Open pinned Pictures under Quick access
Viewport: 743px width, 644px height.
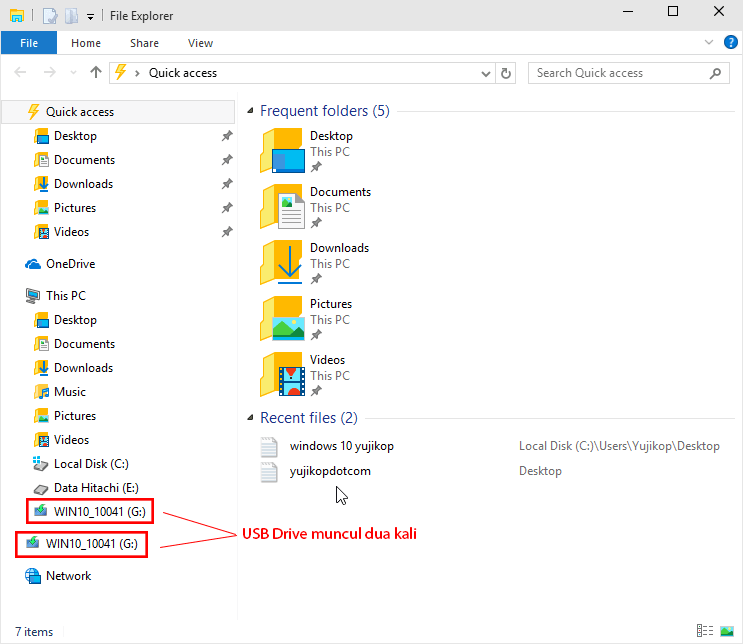tap(74, 208)
